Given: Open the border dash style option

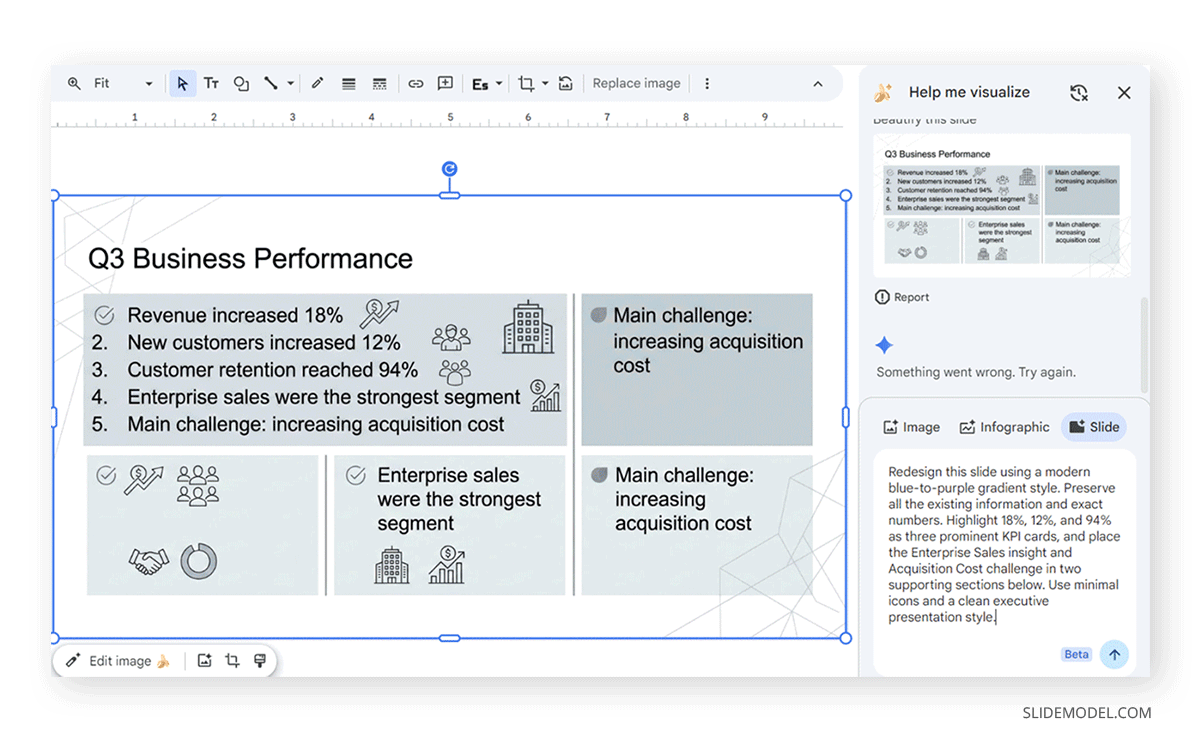Looking at the screenshot, I should tap(379, 84).
